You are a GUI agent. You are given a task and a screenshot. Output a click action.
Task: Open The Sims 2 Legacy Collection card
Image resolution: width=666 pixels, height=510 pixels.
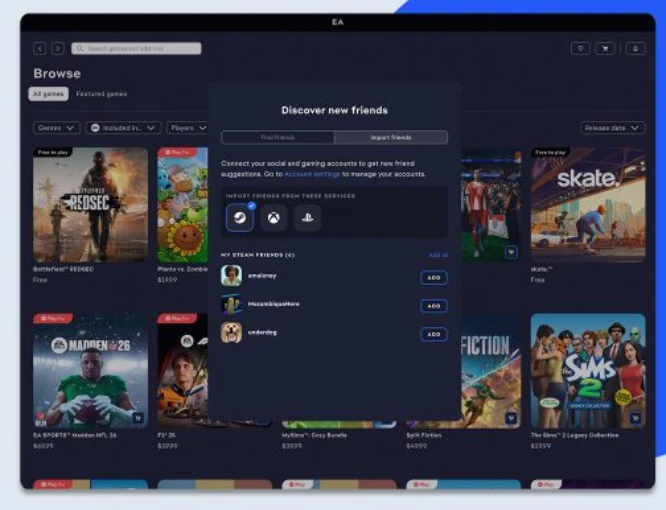coord(588,371)
